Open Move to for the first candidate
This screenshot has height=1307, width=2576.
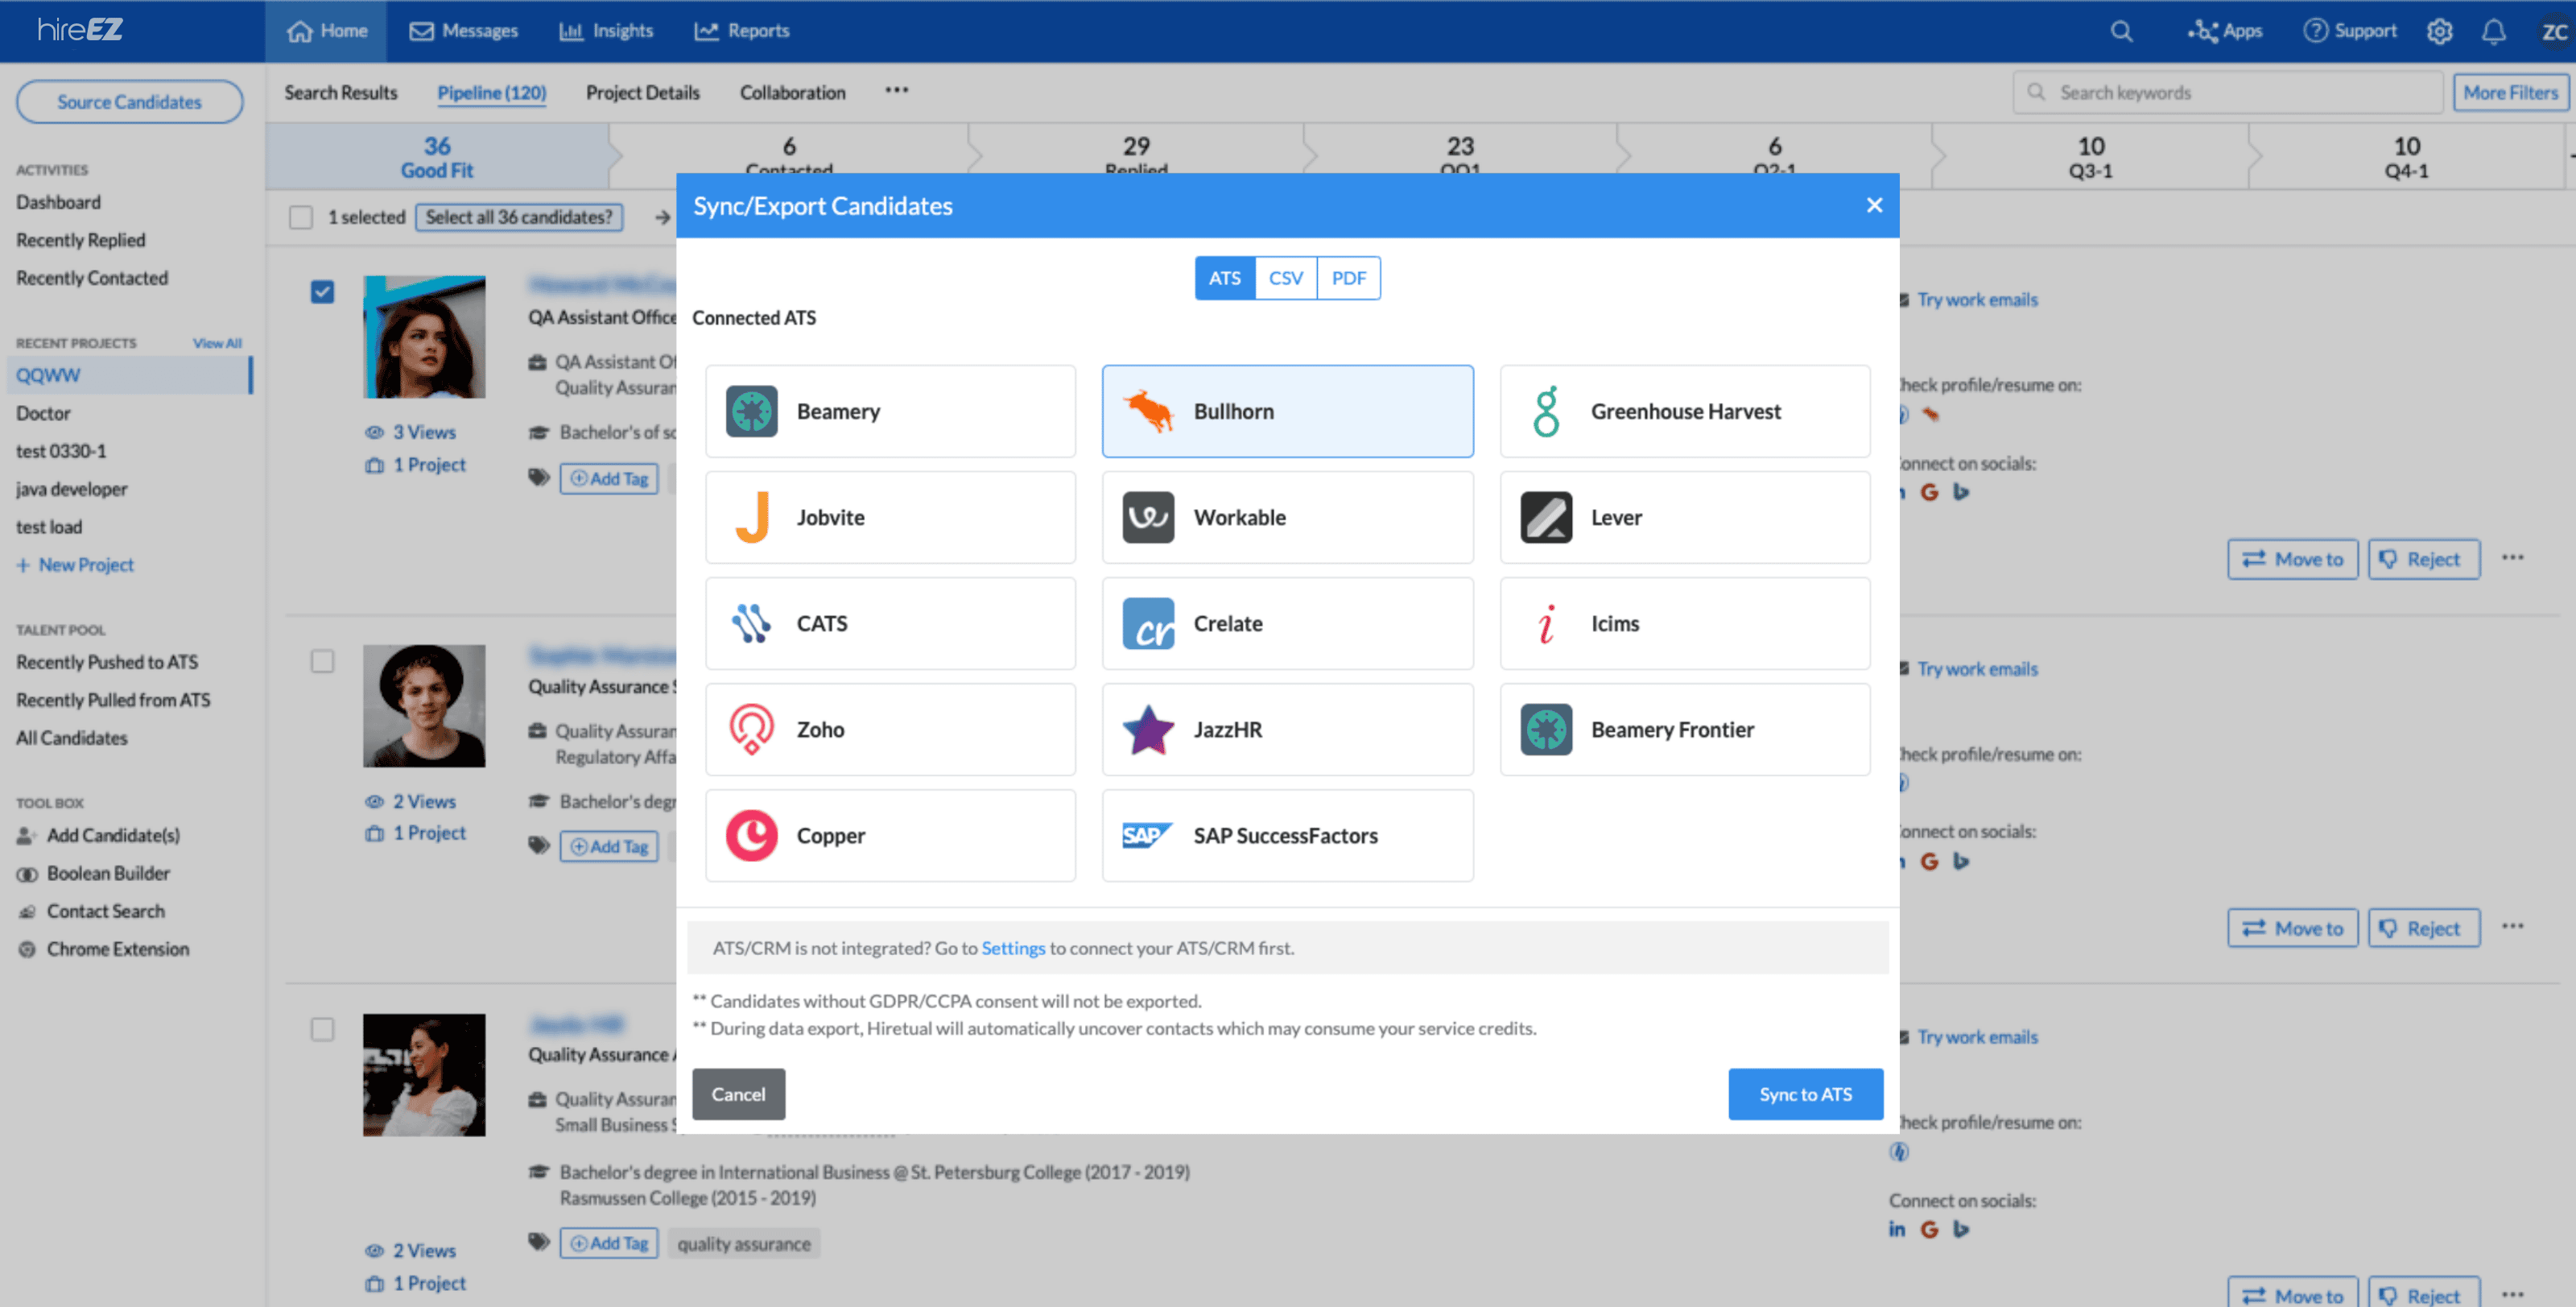point(2292,559)
